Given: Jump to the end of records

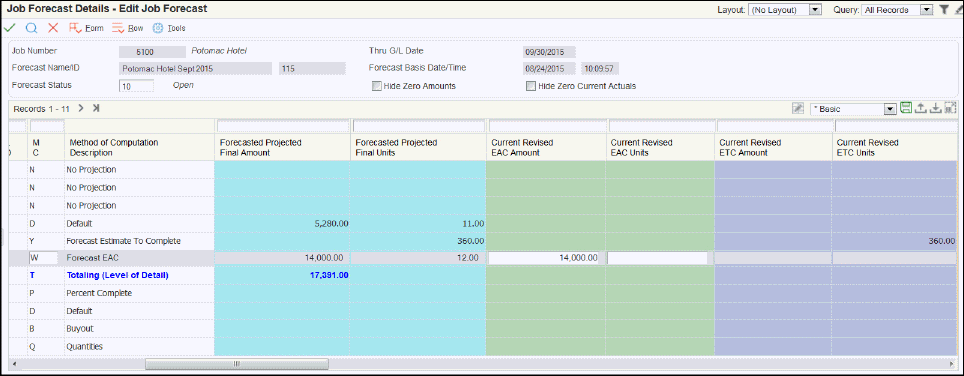Looking at the screenshot, I should (96, 108).
